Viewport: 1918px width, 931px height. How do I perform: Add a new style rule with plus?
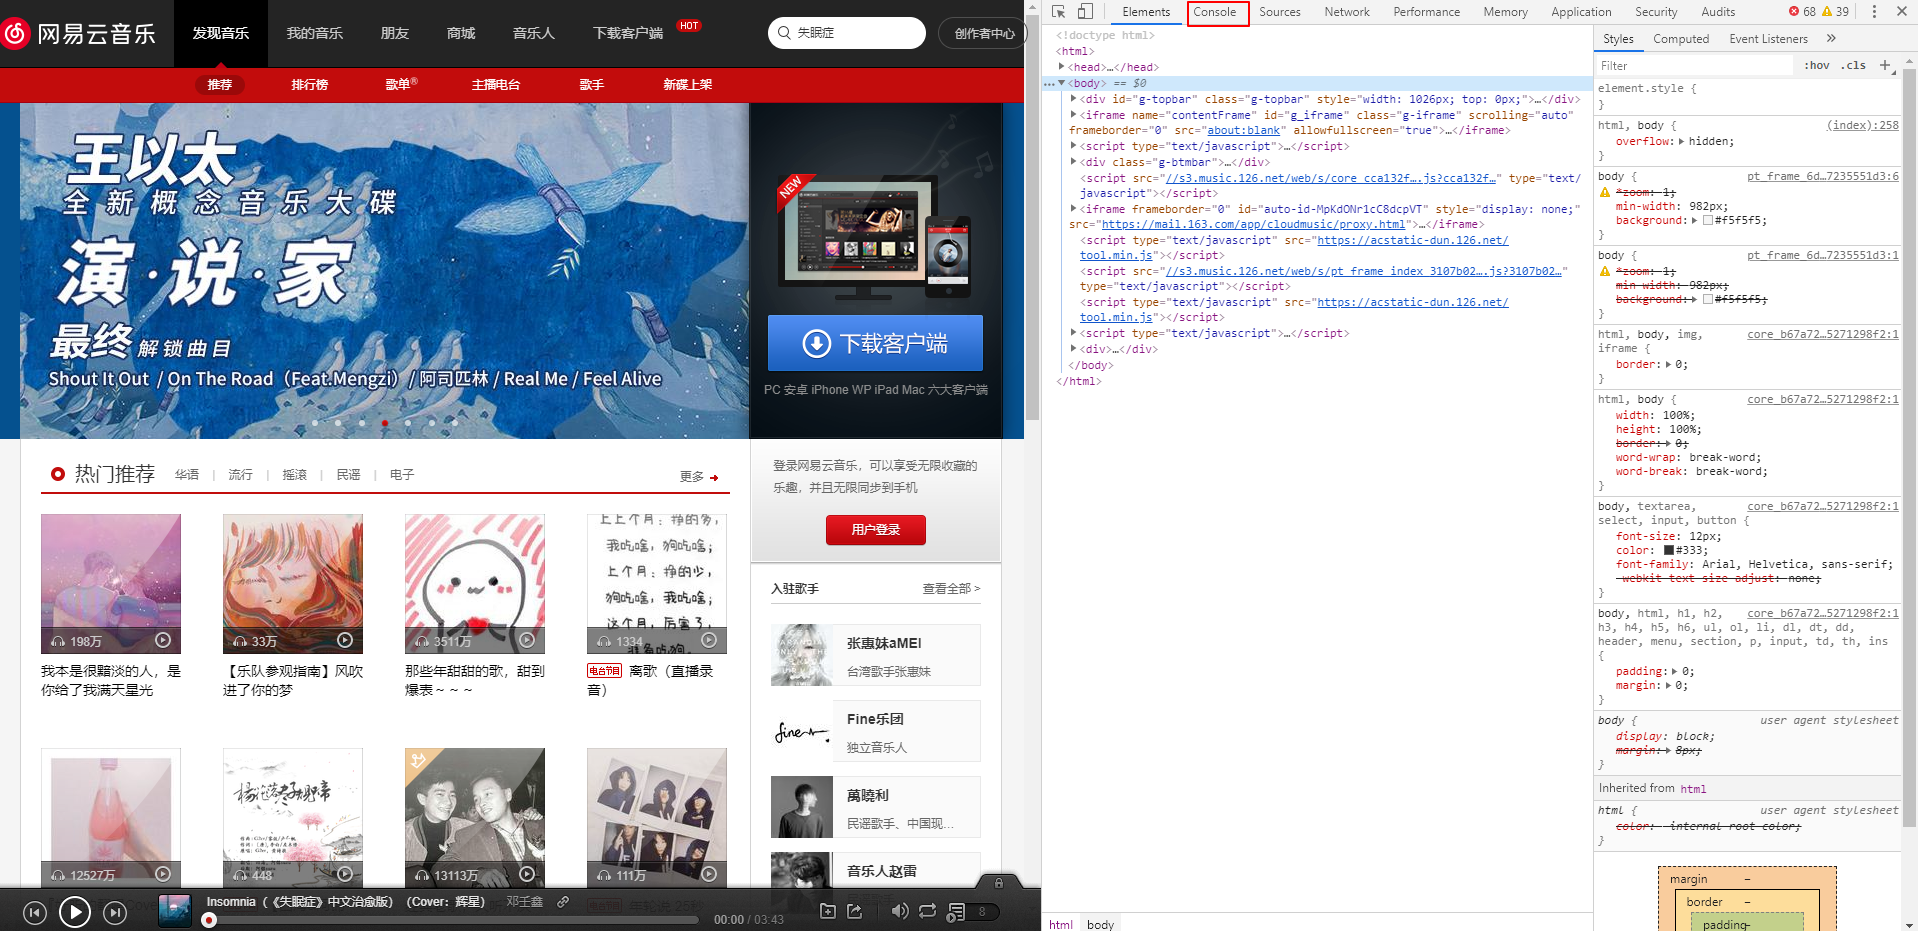1885,65
